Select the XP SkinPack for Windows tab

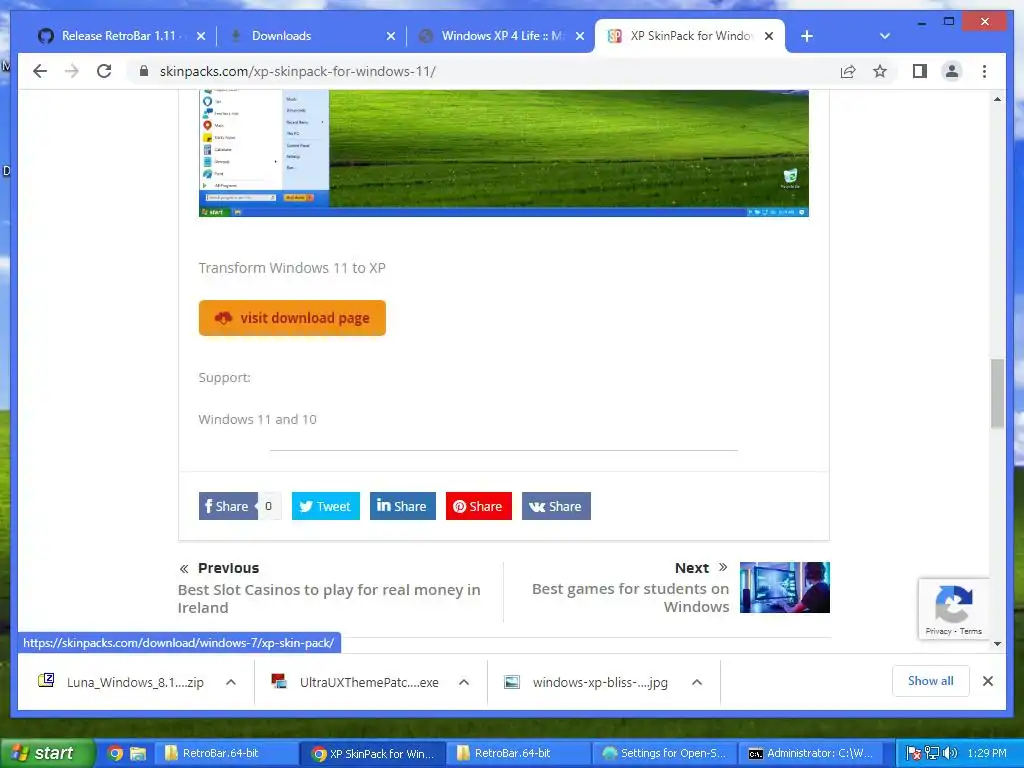click(x=690, y=36)
